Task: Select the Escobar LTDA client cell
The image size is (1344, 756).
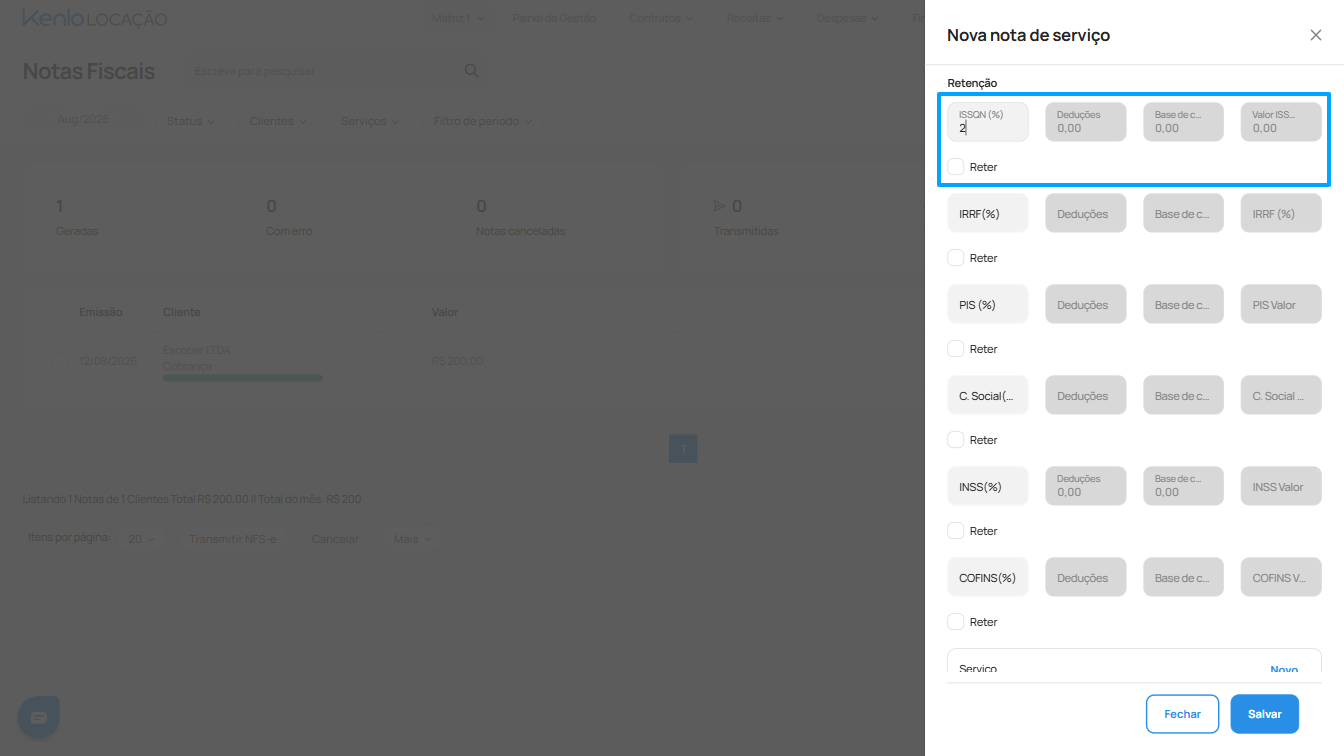Action: [x=197, y=350]
